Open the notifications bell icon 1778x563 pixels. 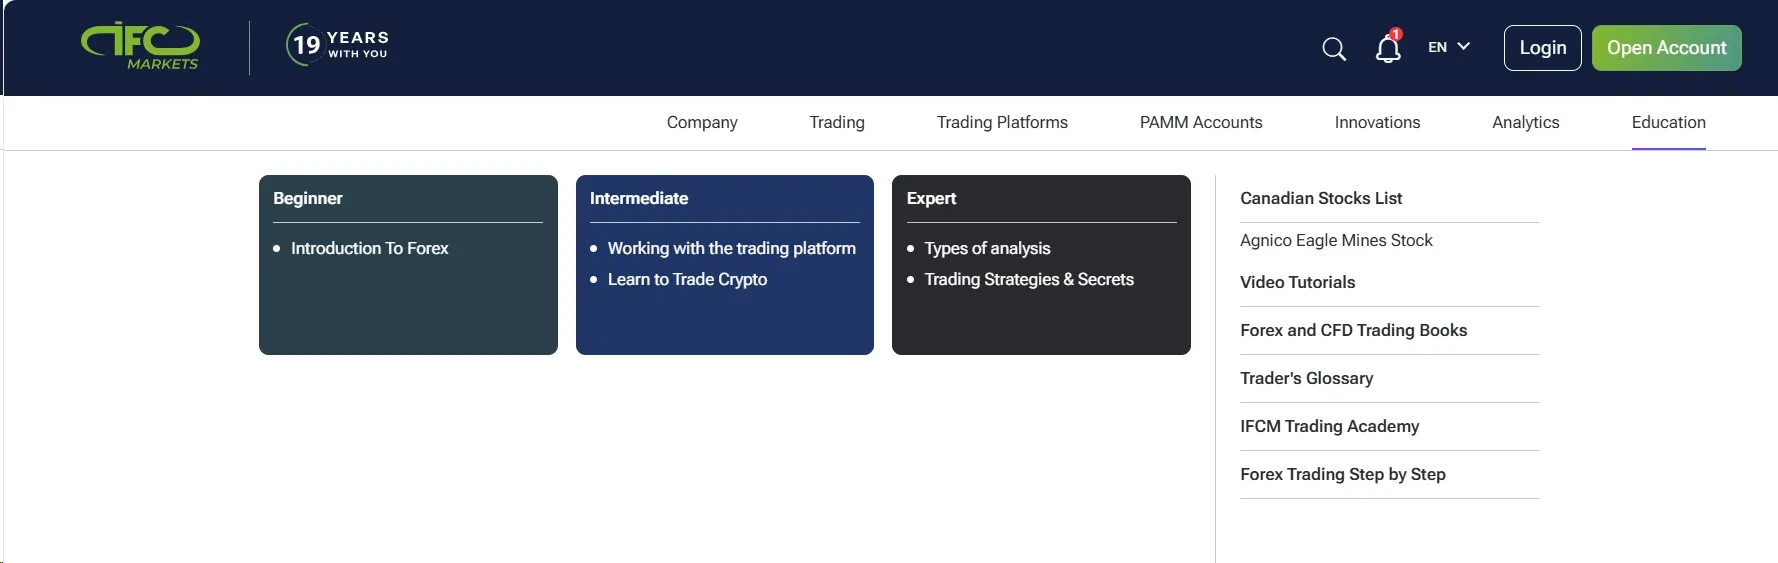point(1388,47)
